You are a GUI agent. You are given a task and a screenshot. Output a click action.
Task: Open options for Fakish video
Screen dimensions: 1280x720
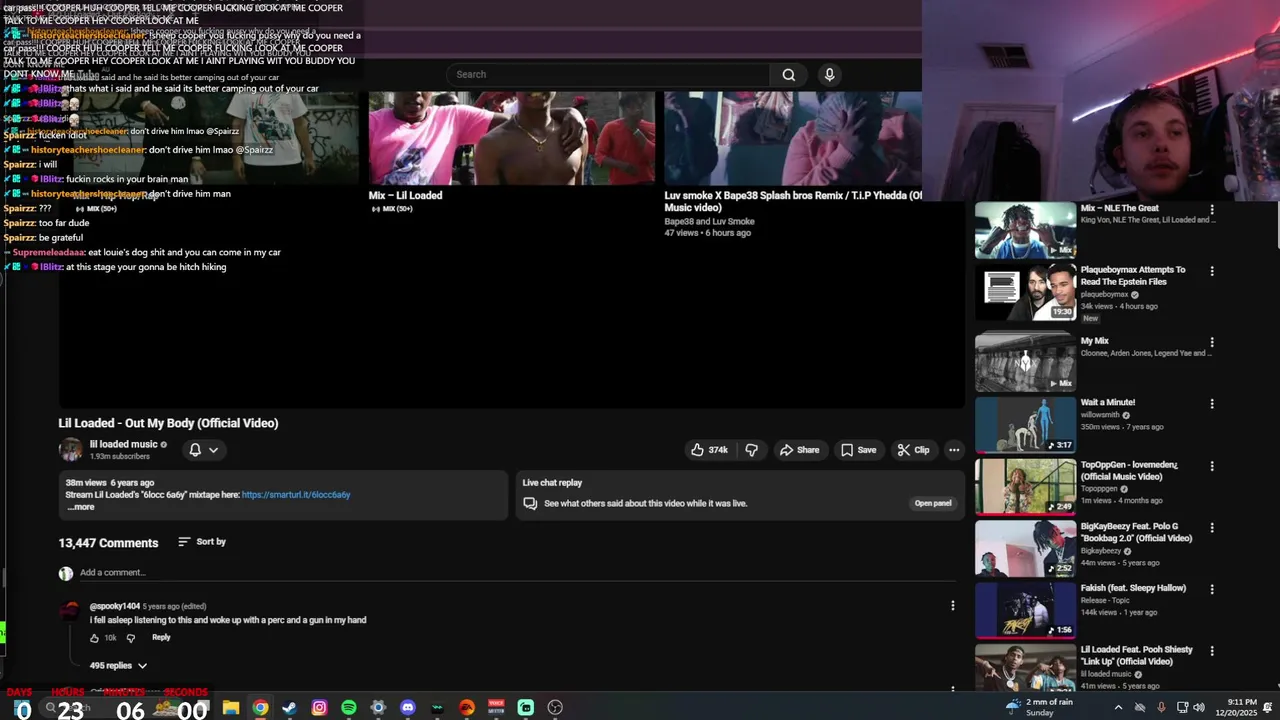[x=1212, y=589]
